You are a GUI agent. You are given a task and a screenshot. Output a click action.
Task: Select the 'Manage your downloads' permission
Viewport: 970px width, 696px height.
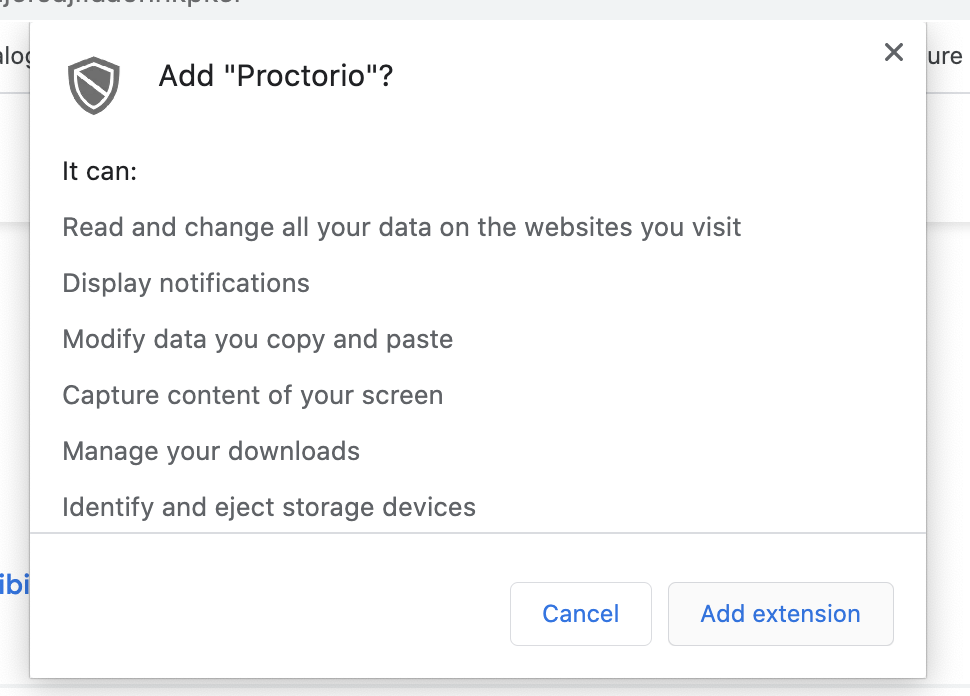[211, 451]
